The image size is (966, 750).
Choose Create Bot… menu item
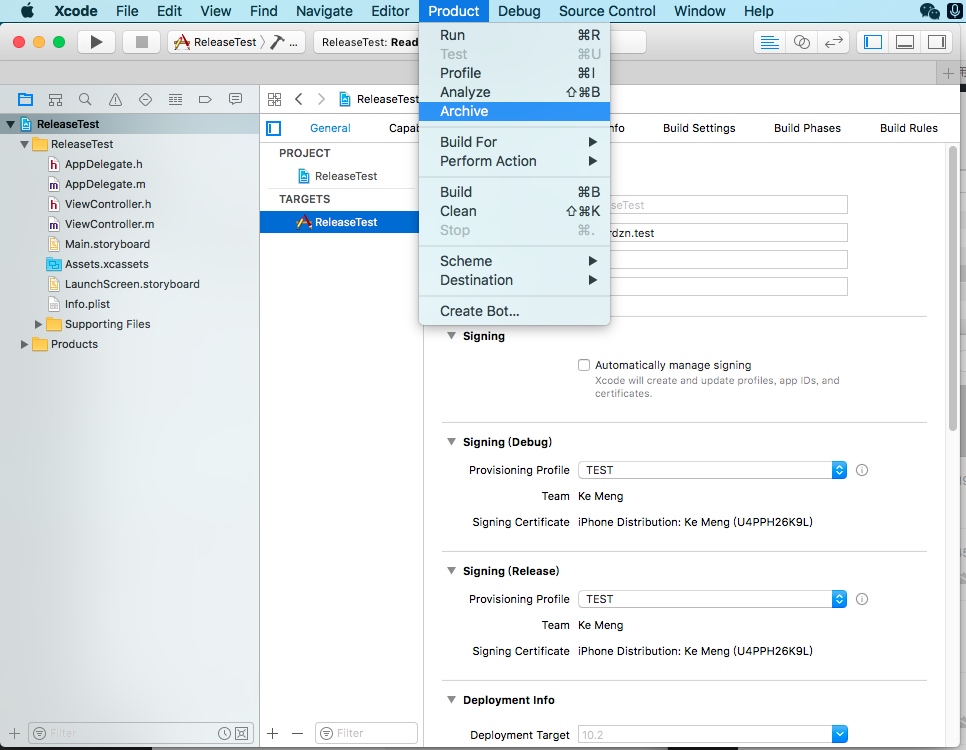tap(514, 311)
